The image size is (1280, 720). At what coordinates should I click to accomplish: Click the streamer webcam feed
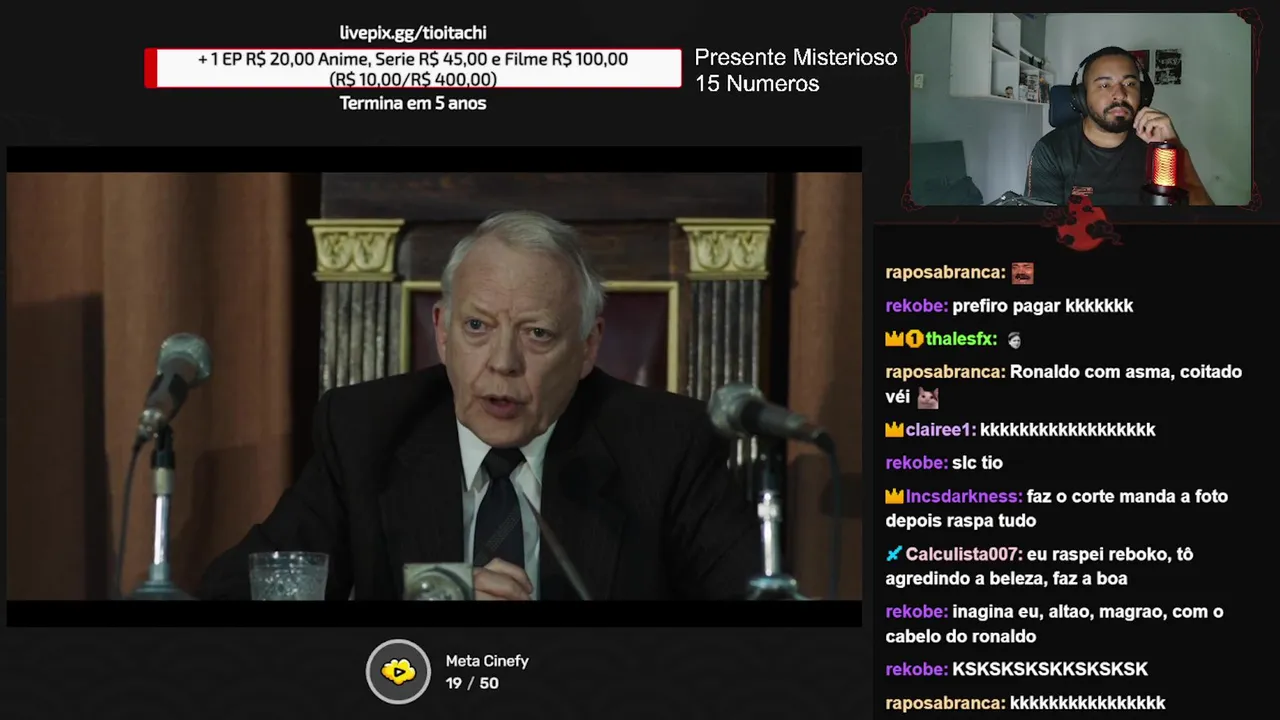point(1081,109)
